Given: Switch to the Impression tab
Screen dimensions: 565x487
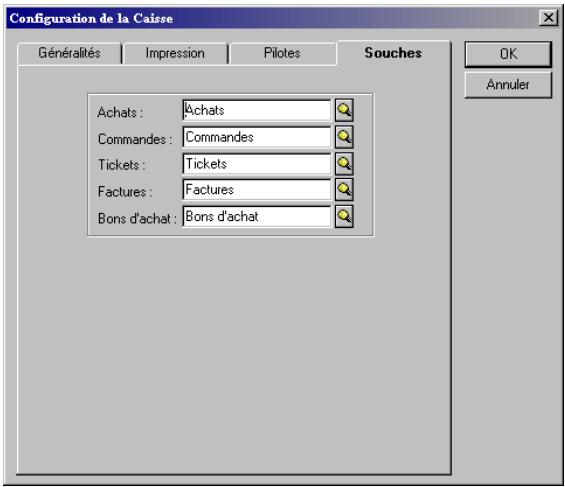Looking at the screenshot, I should point(175,53).
